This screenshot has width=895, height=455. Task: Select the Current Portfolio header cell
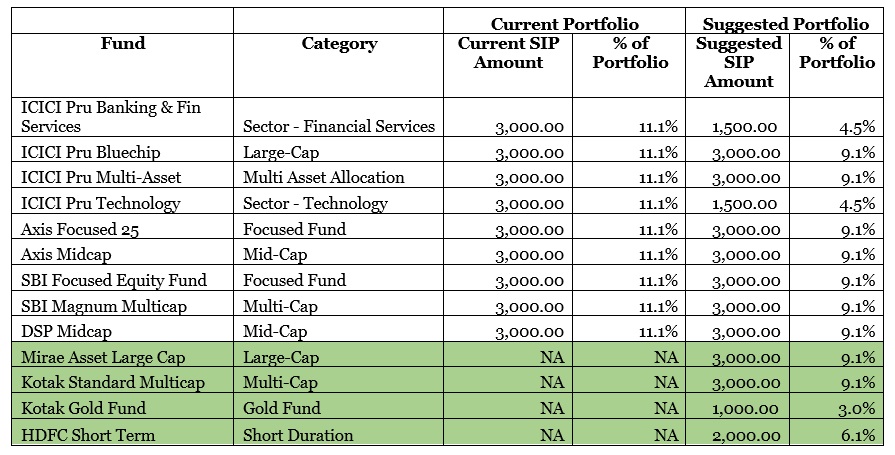564,23
